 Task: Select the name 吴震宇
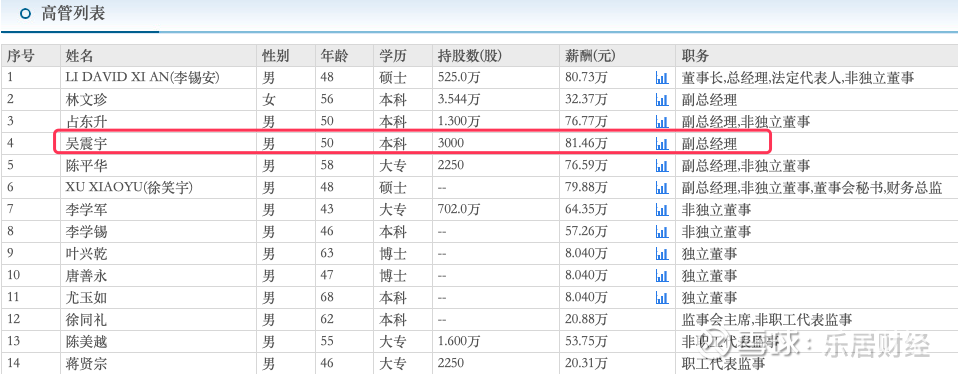click(x=87, y=144)
